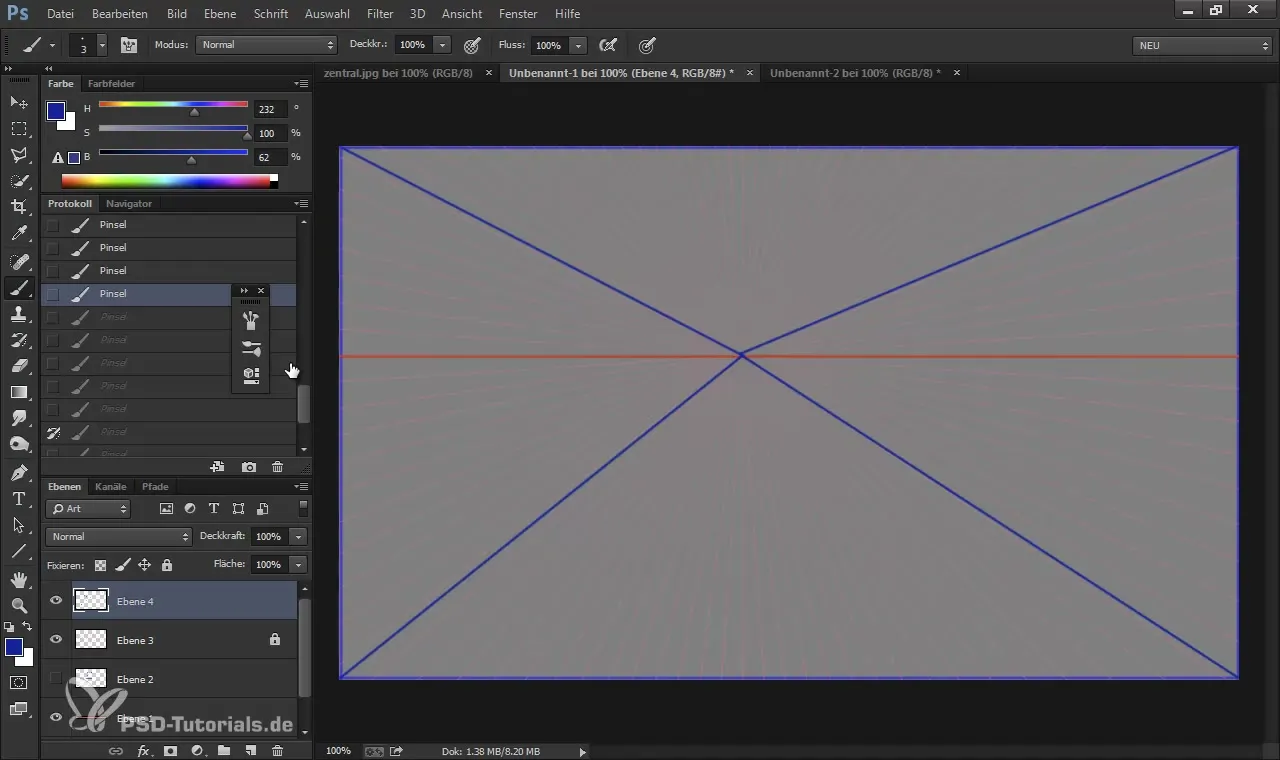Select the Move tool
The height and width of the screenshot is (760, 1280).
click(19, 103)
